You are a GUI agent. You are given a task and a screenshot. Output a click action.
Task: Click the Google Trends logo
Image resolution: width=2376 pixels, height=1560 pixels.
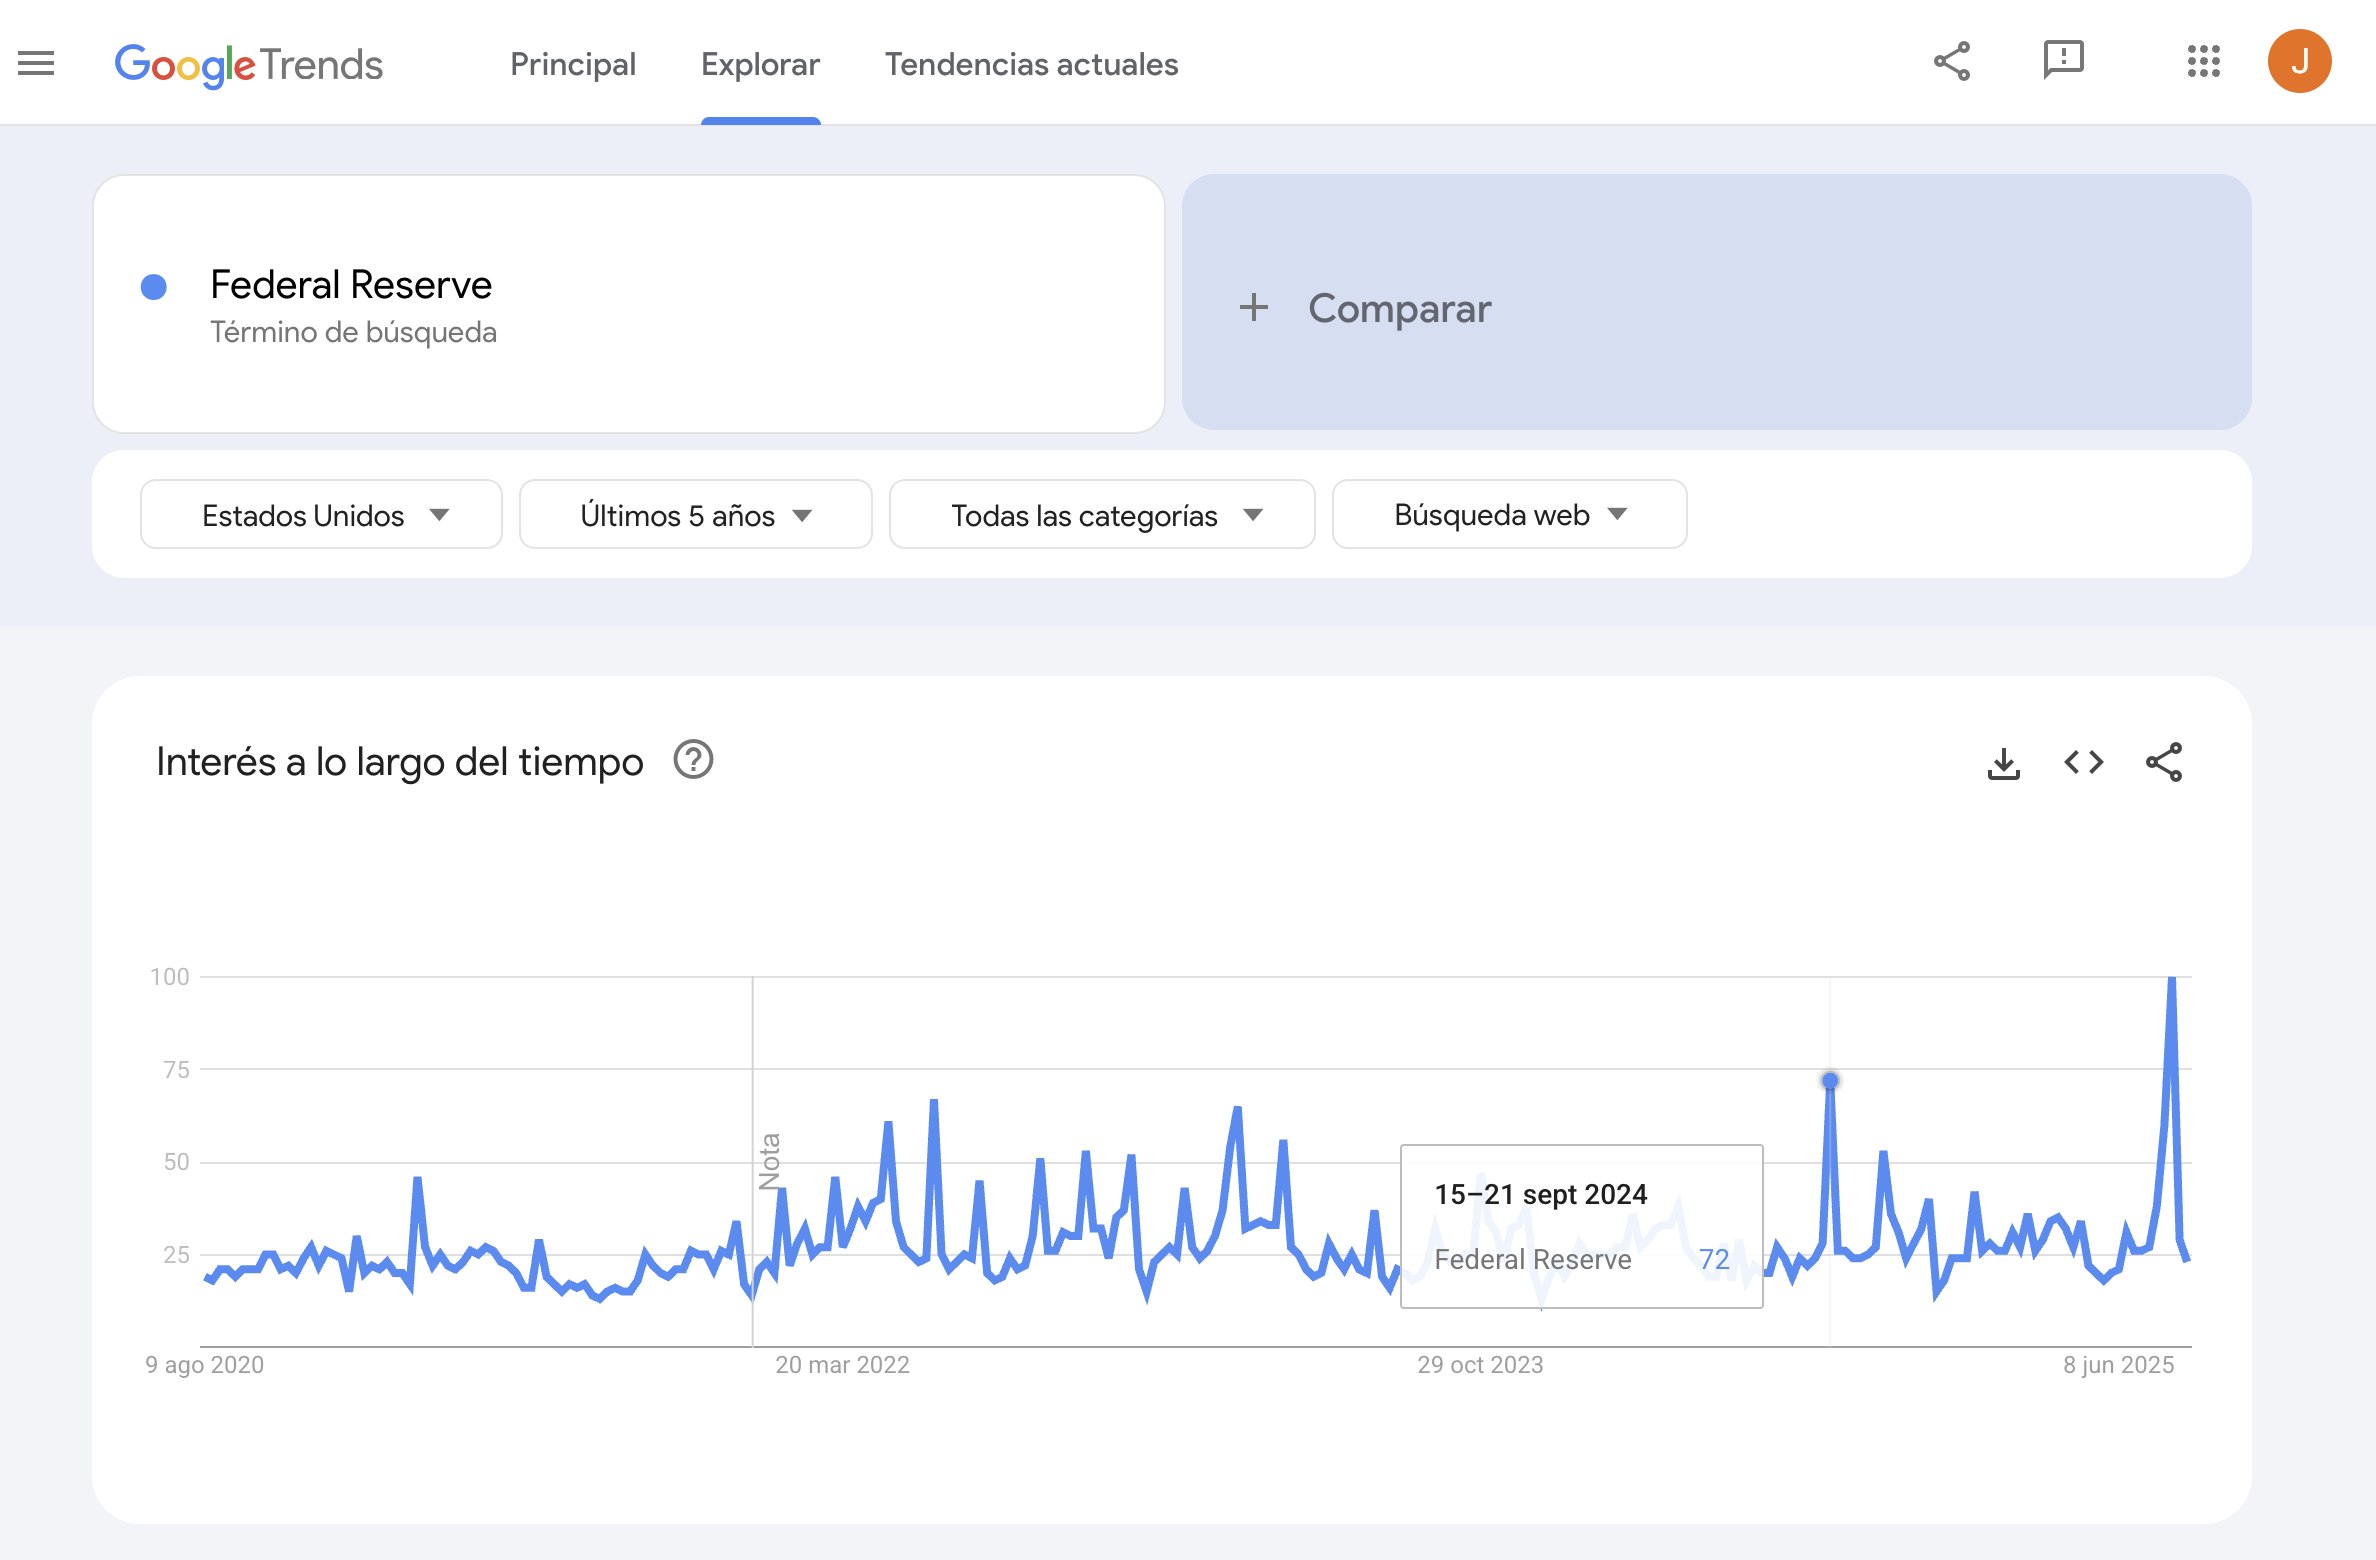[249, 65]
